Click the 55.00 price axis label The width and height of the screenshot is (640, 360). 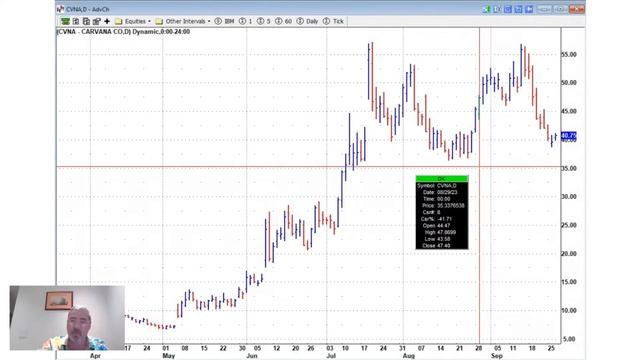click(569, 54)
